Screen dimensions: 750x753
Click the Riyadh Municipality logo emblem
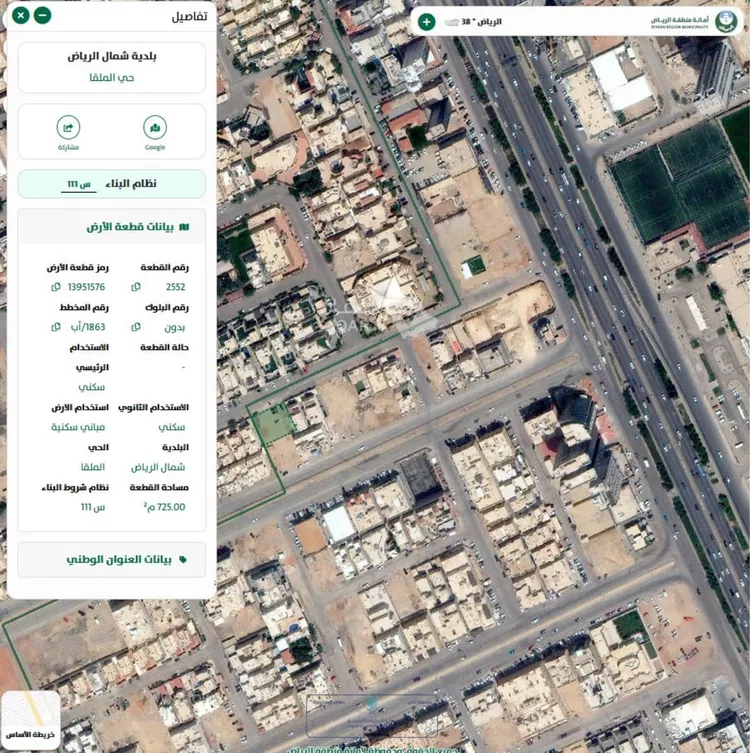[x=726, y=22]
